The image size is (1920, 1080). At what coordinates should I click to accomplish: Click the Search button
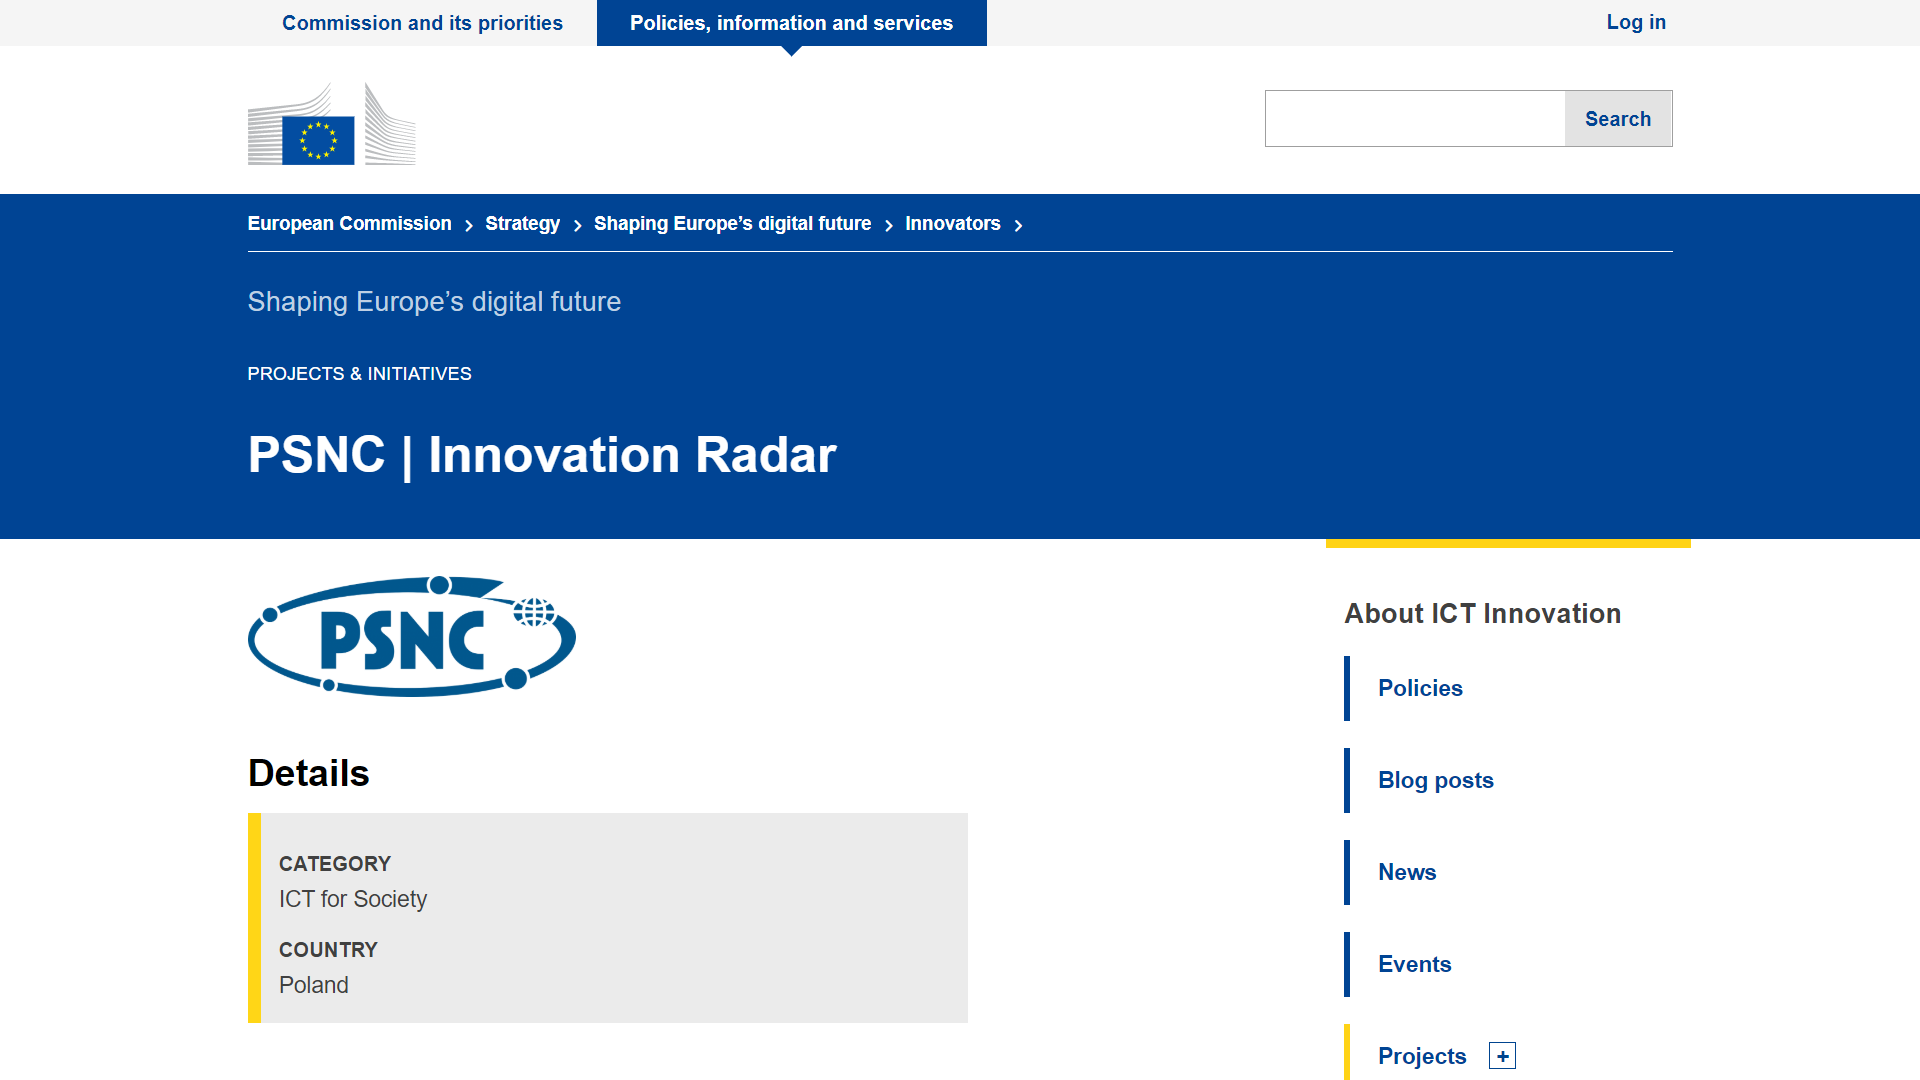[1618, 119]
